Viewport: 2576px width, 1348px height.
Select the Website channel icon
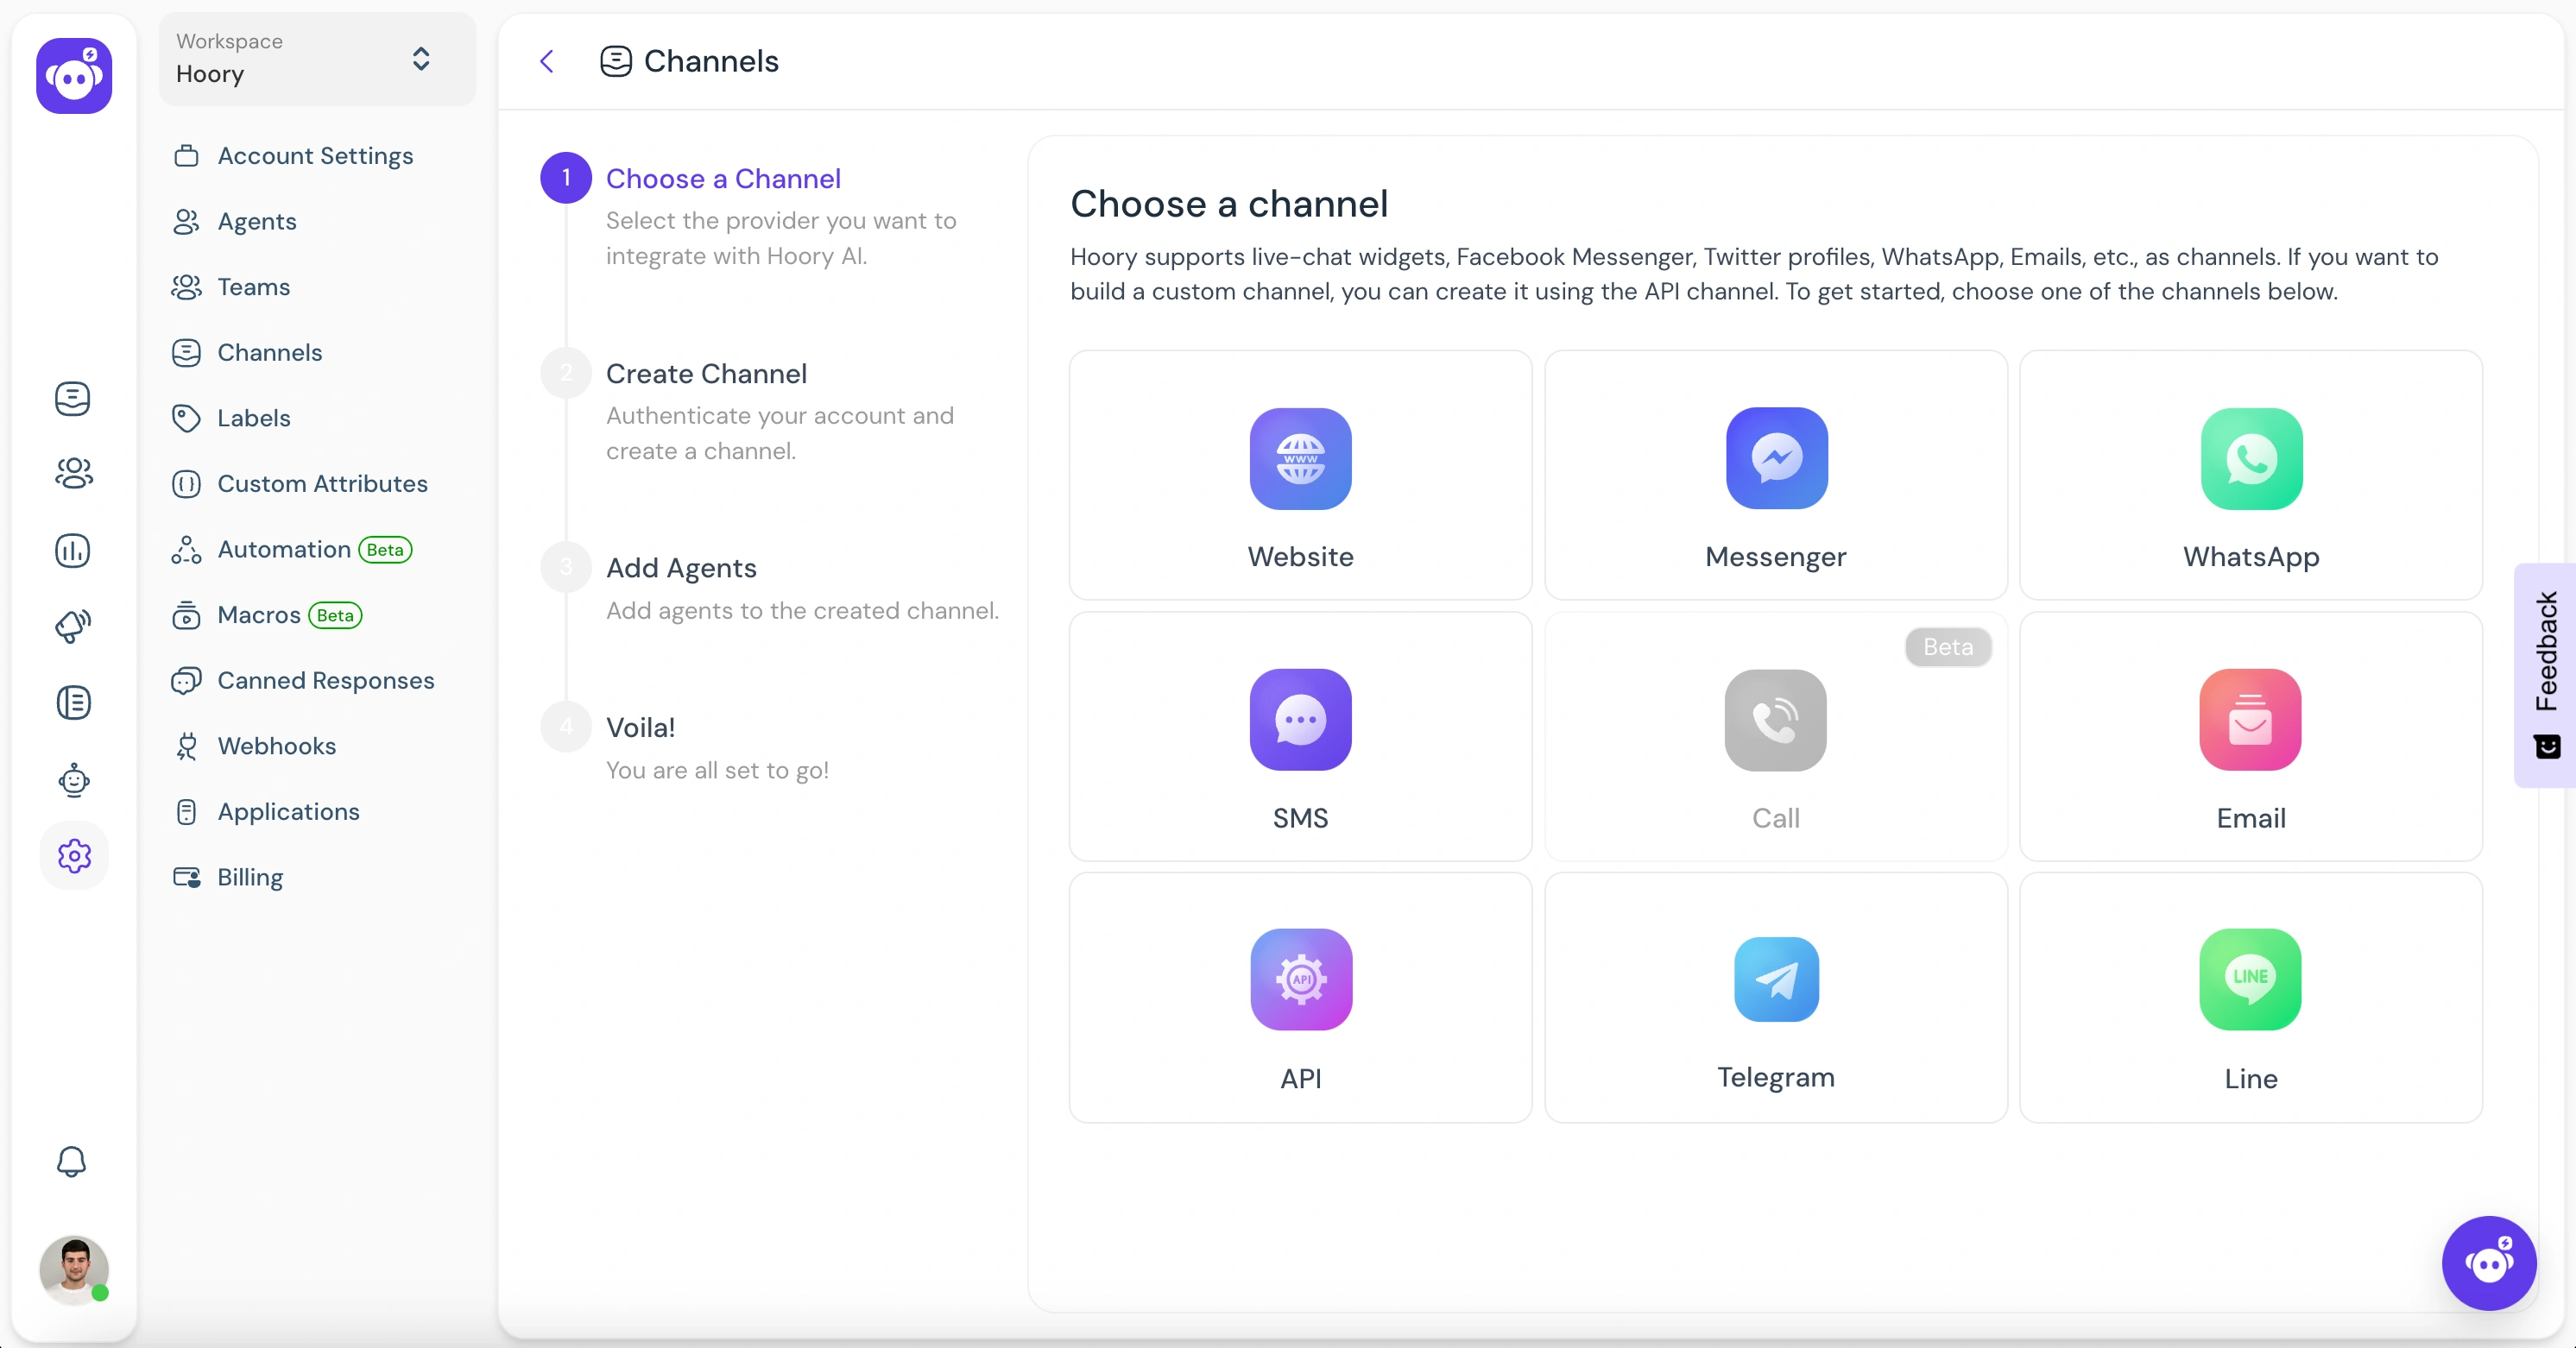(x=1300, y=458)
